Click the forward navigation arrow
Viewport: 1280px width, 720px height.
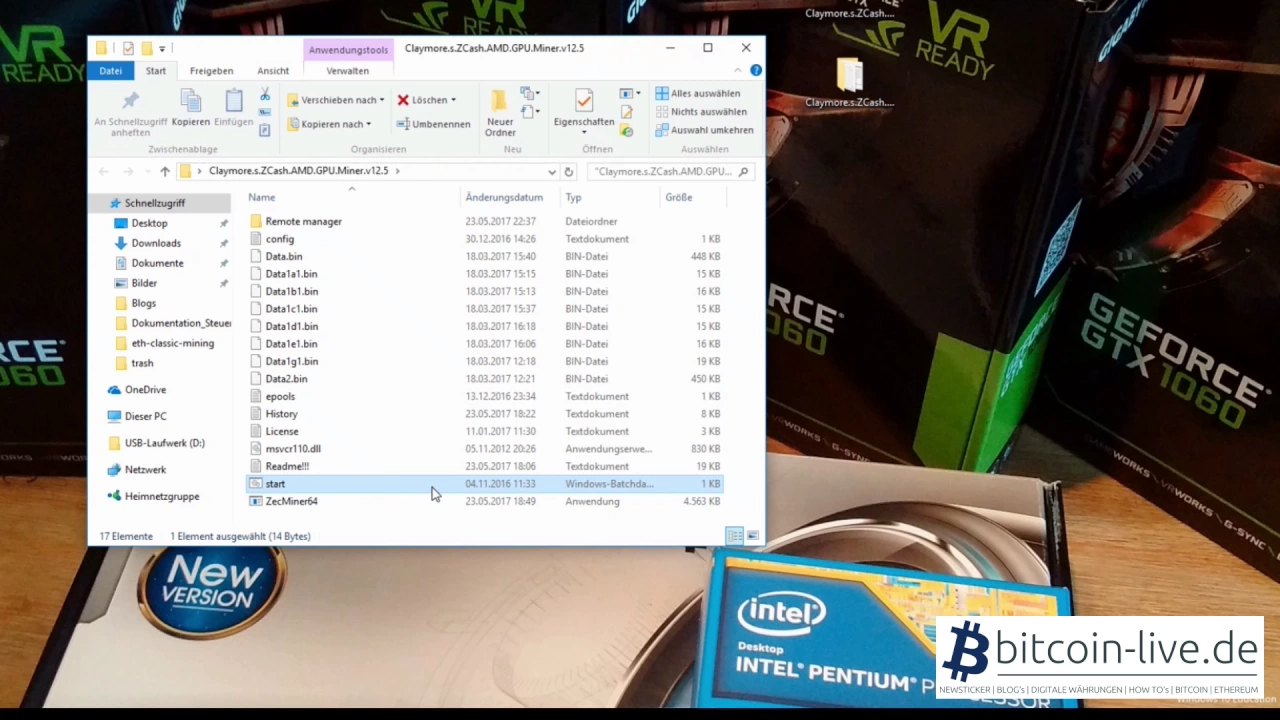point(127,171)
